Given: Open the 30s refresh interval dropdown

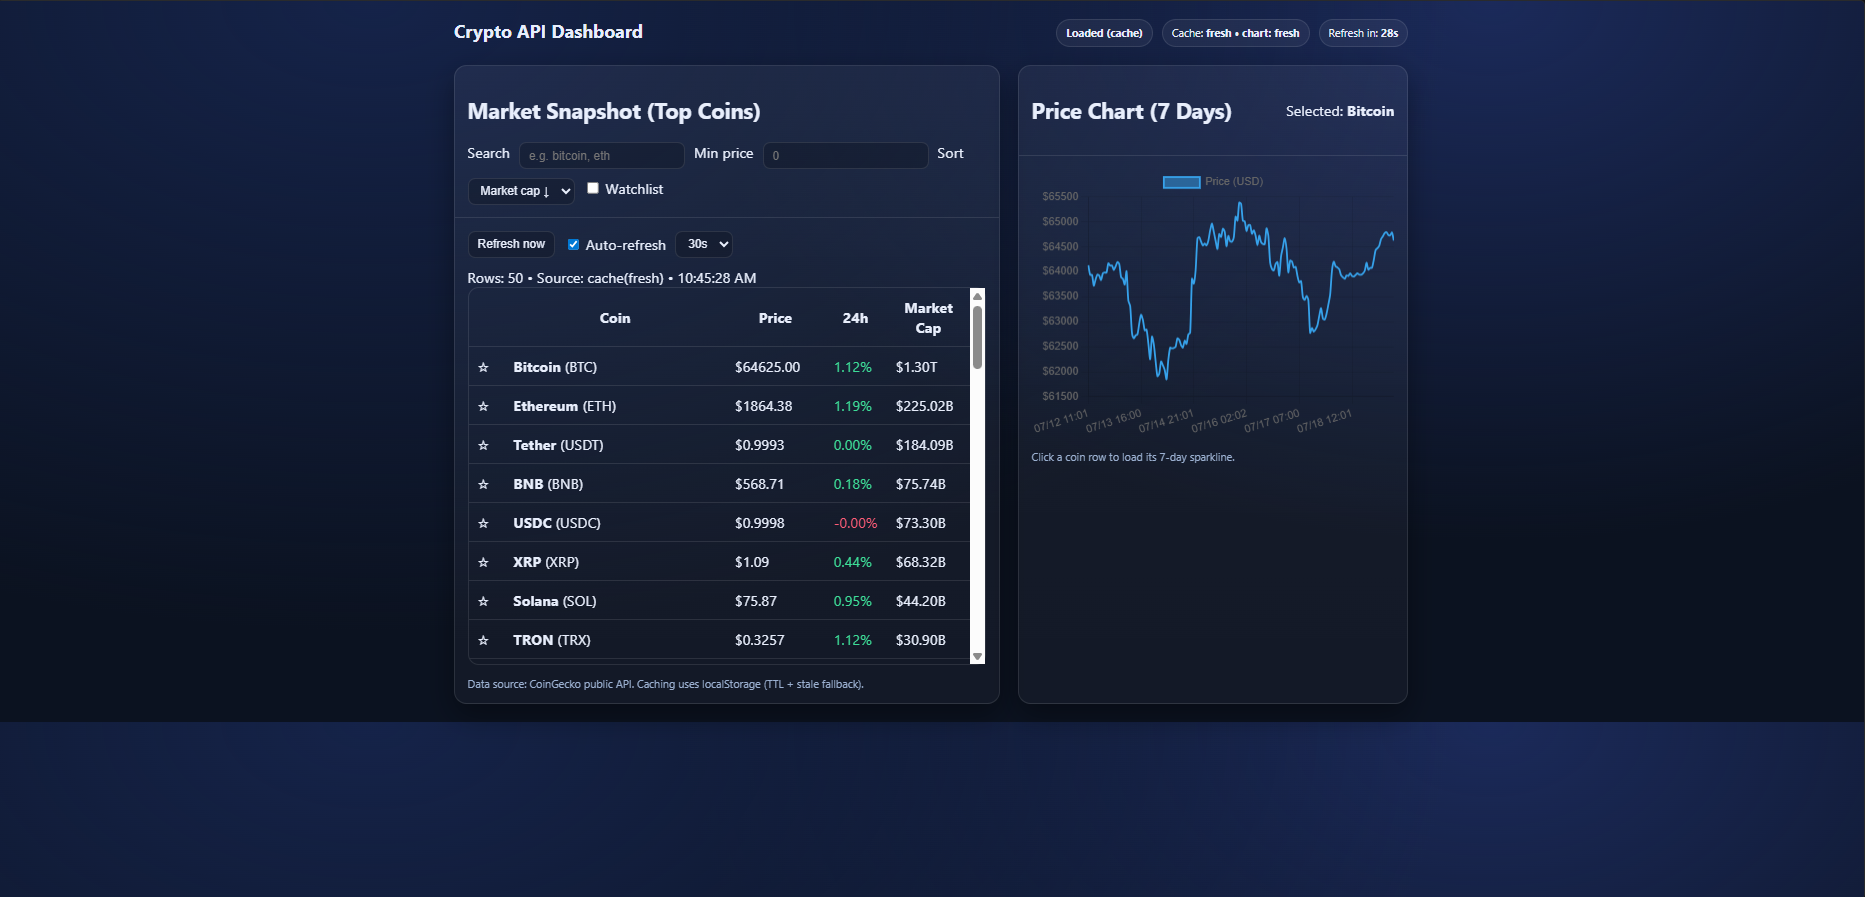Looking at the screenshot, I should click(x=704, y=244).
